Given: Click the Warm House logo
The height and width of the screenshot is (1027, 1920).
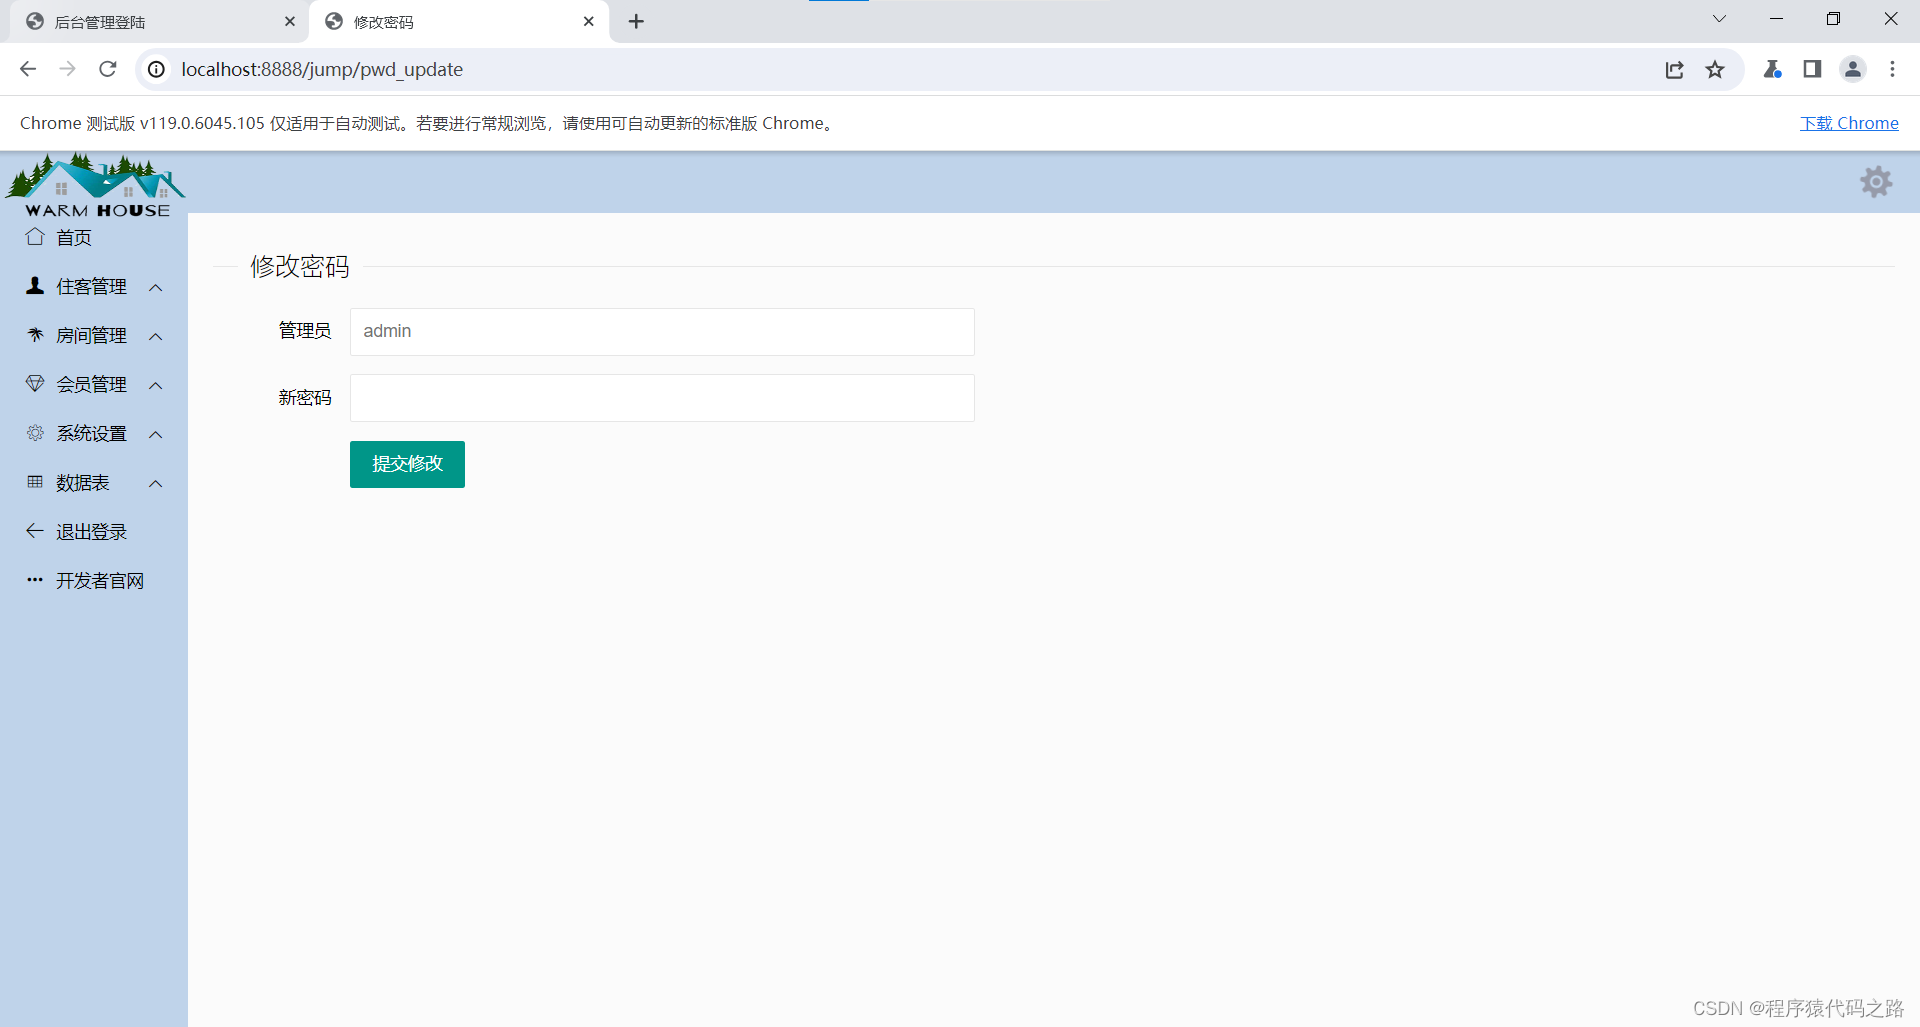Looking at the screenshot, I should [x=96, y=186].
